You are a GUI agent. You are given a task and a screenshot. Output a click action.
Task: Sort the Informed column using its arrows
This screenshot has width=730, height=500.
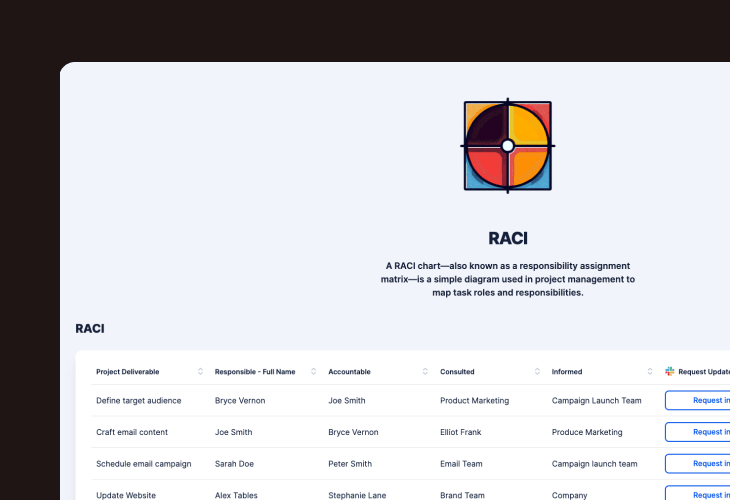coord(651,371)
